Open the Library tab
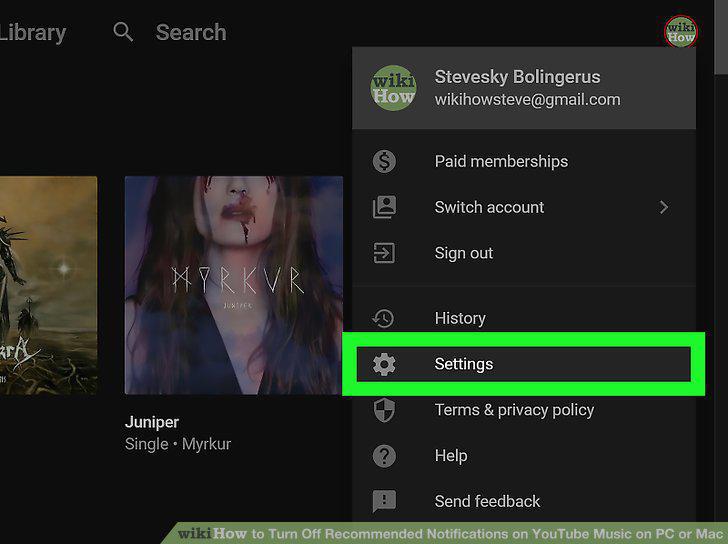 (32, 33)
